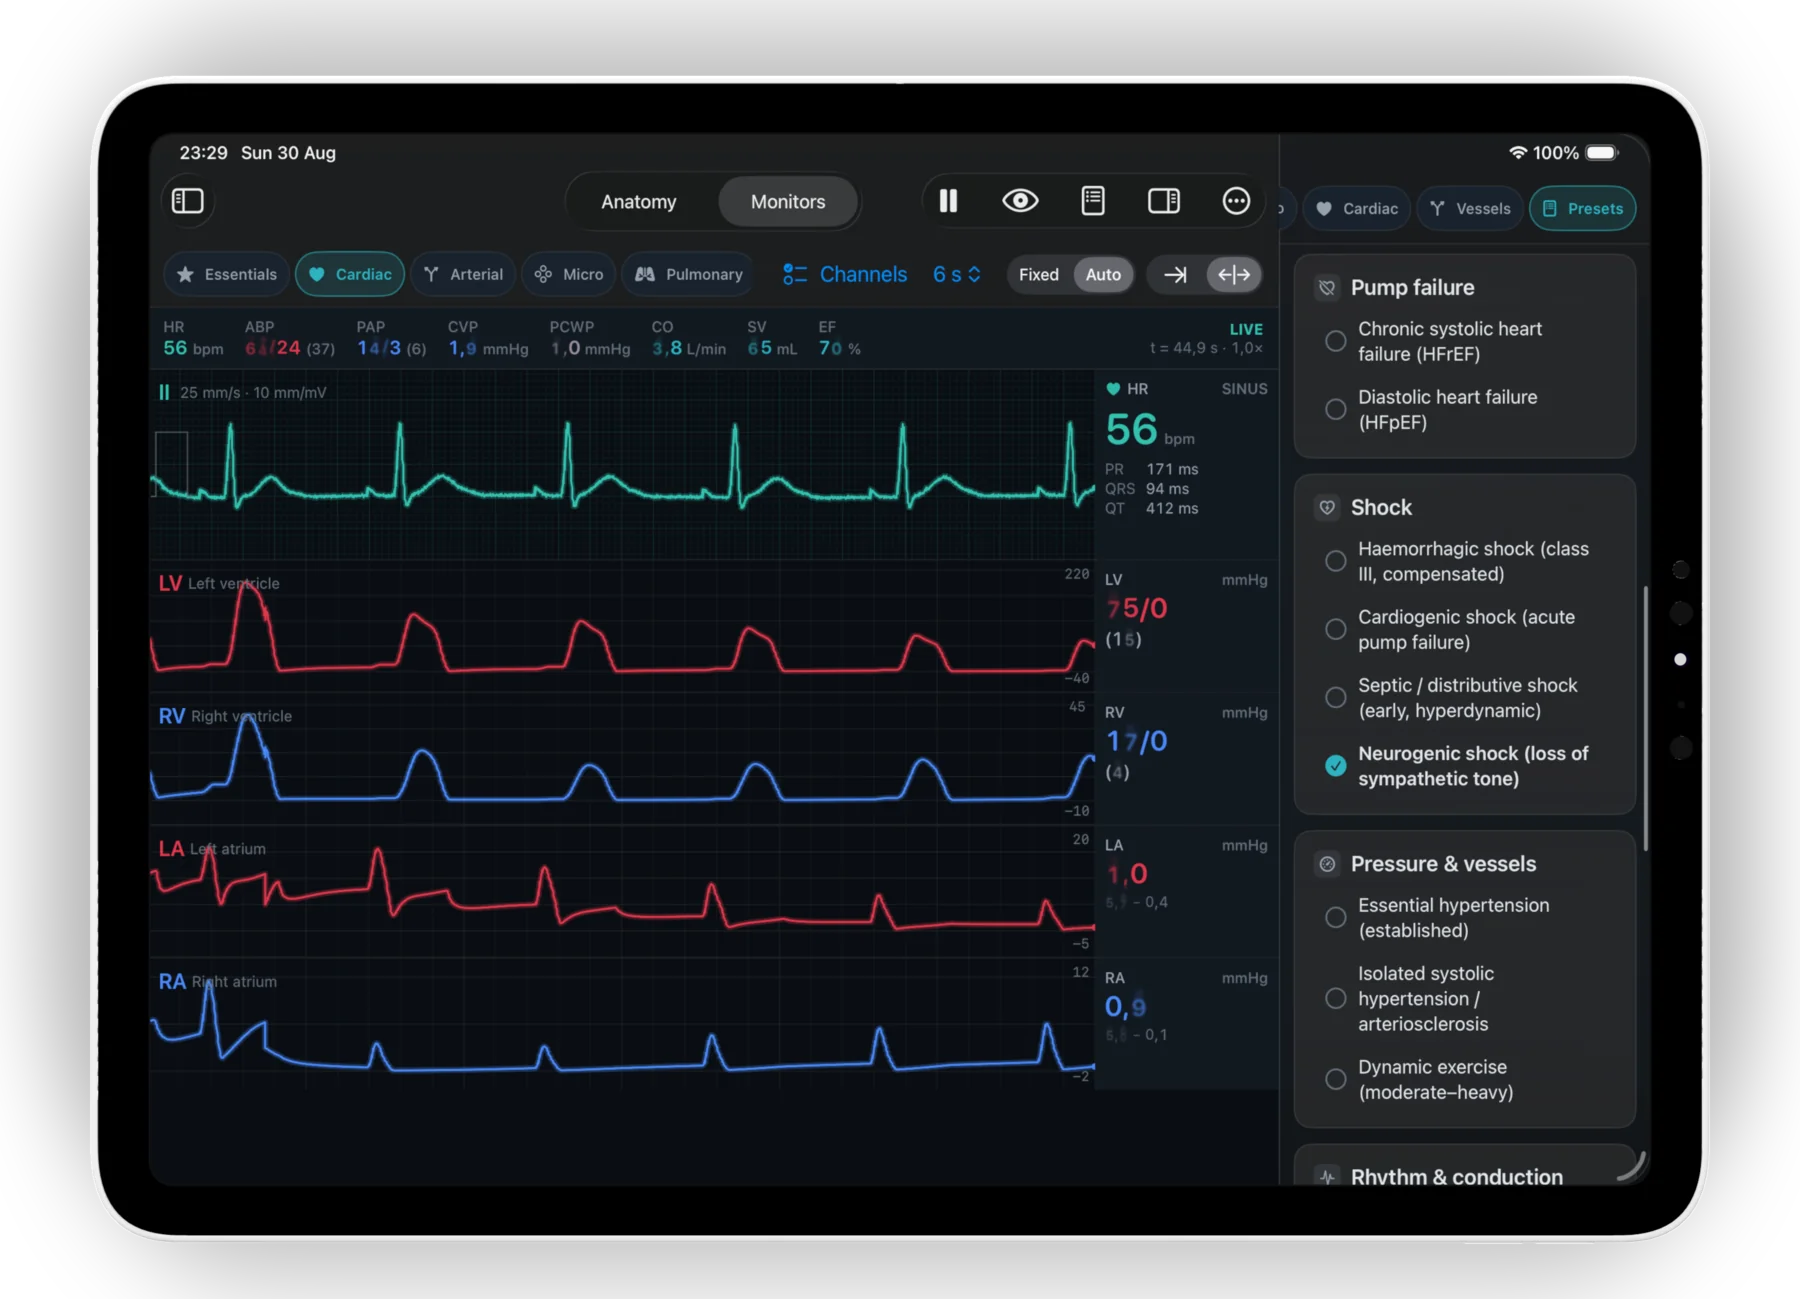The height and width of the screenshot is (1299, 1800).
Task: Click the CO 3,8 L/min value
Action: pos(689,348)
